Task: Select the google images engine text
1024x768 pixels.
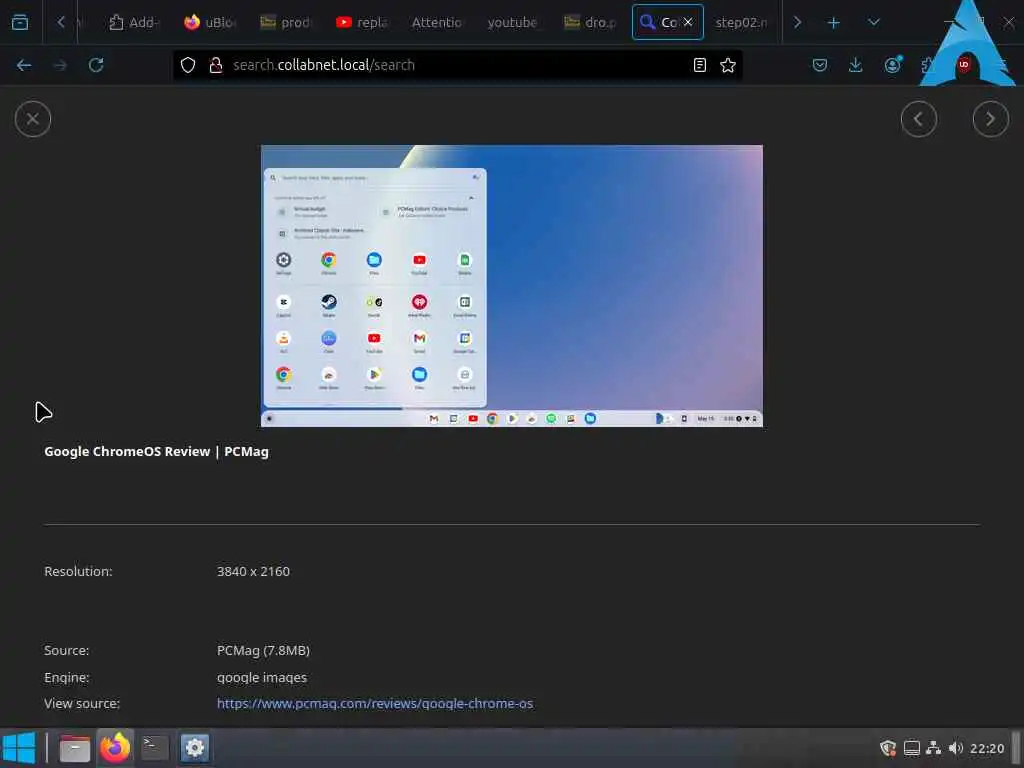Action: [261, 677]
